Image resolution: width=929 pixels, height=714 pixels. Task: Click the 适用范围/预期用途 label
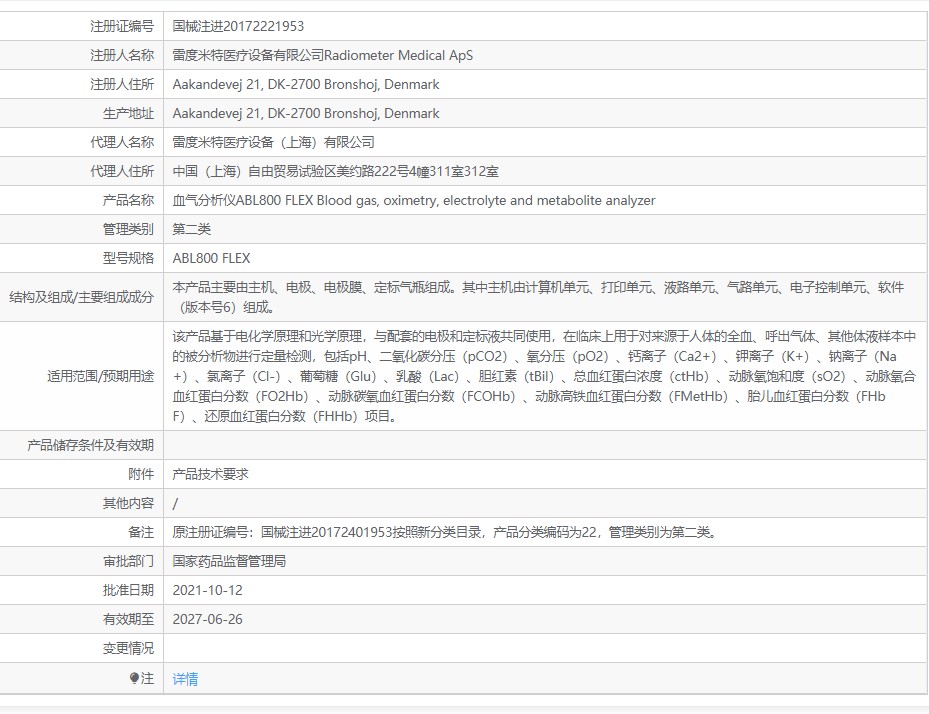[101, 376]
